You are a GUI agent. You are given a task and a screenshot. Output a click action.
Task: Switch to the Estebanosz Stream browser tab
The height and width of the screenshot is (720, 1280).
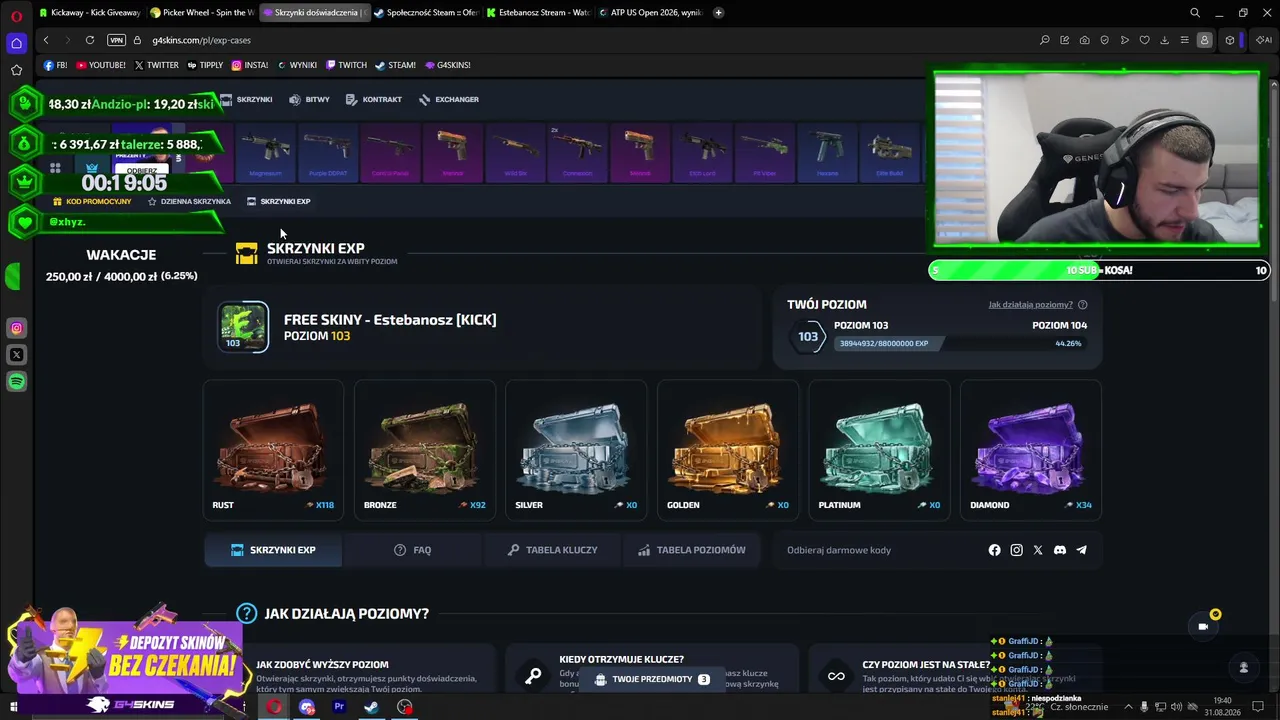point(538,12)
